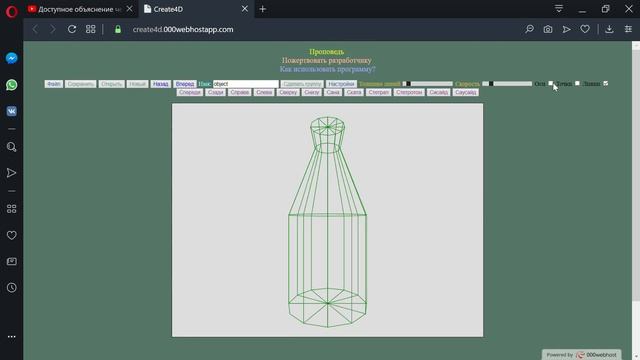This screenshot has height=360, width=640.
Task: Open the sidebar three-dots setup menu
Action: click(11, 337)
